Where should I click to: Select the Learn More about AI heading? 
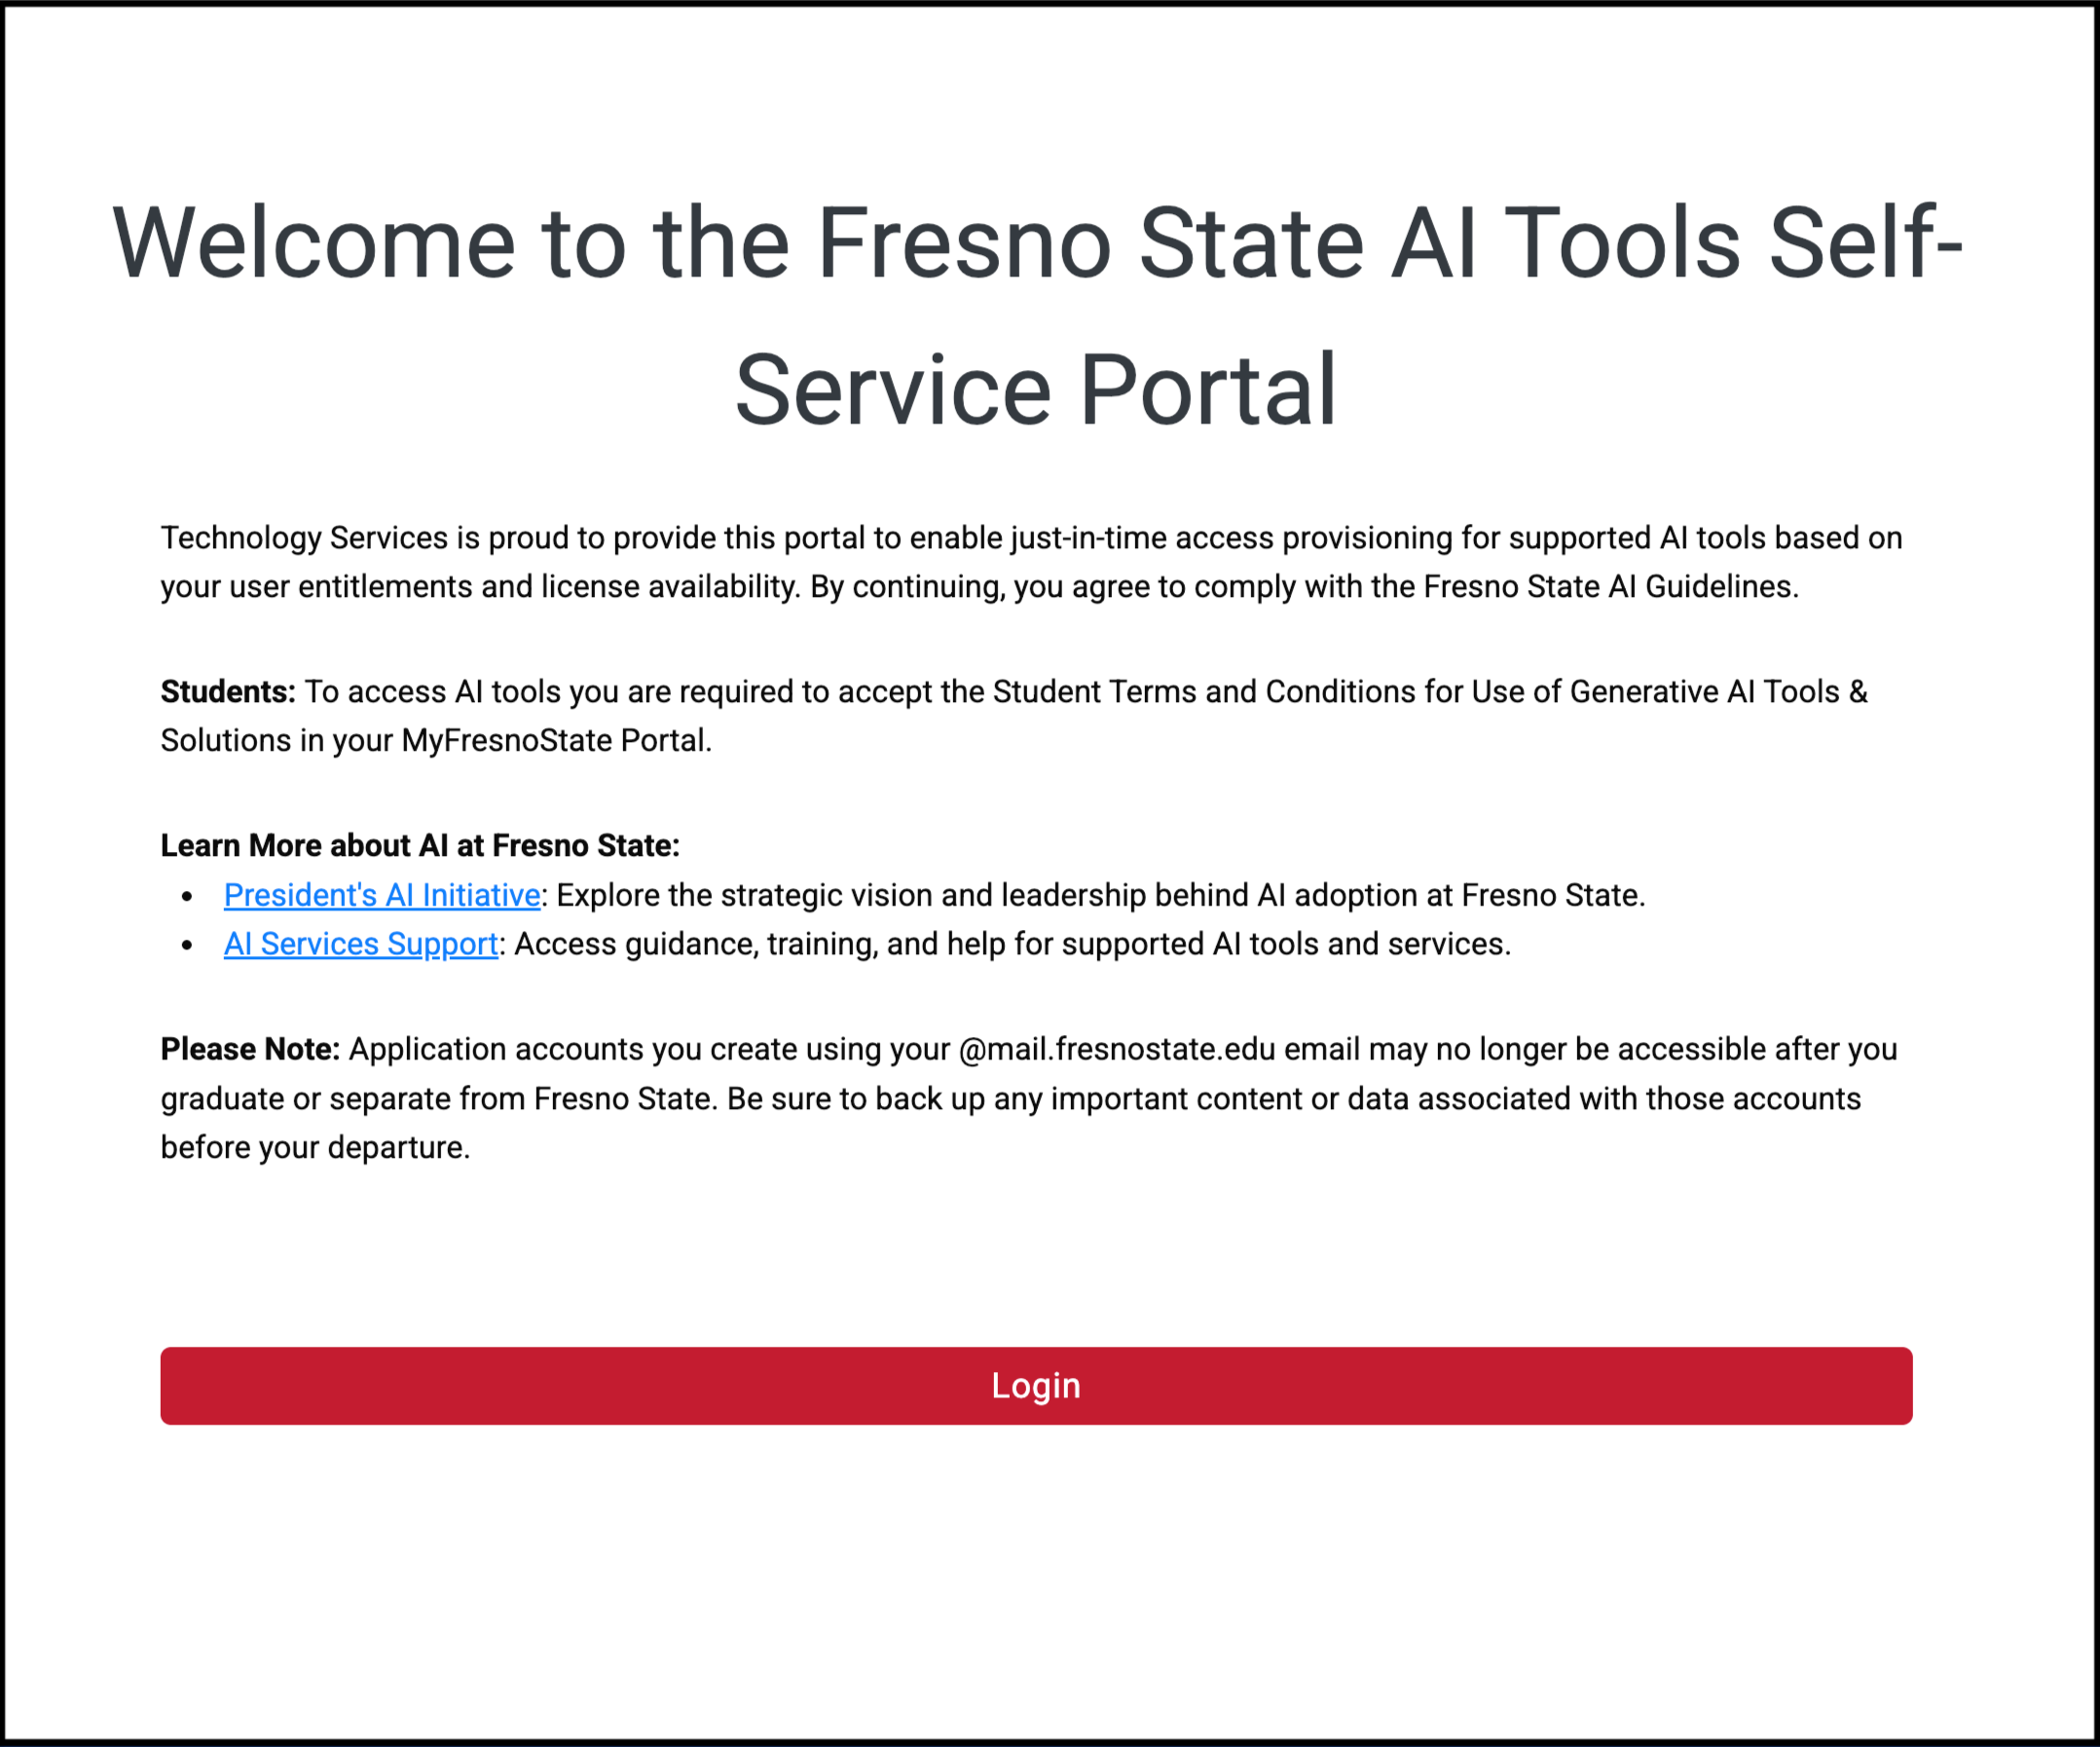(x=419, y=845)
